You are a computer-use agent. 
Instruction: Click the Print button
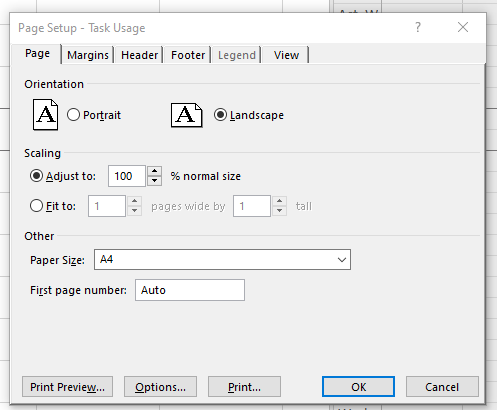coord(244,387)
